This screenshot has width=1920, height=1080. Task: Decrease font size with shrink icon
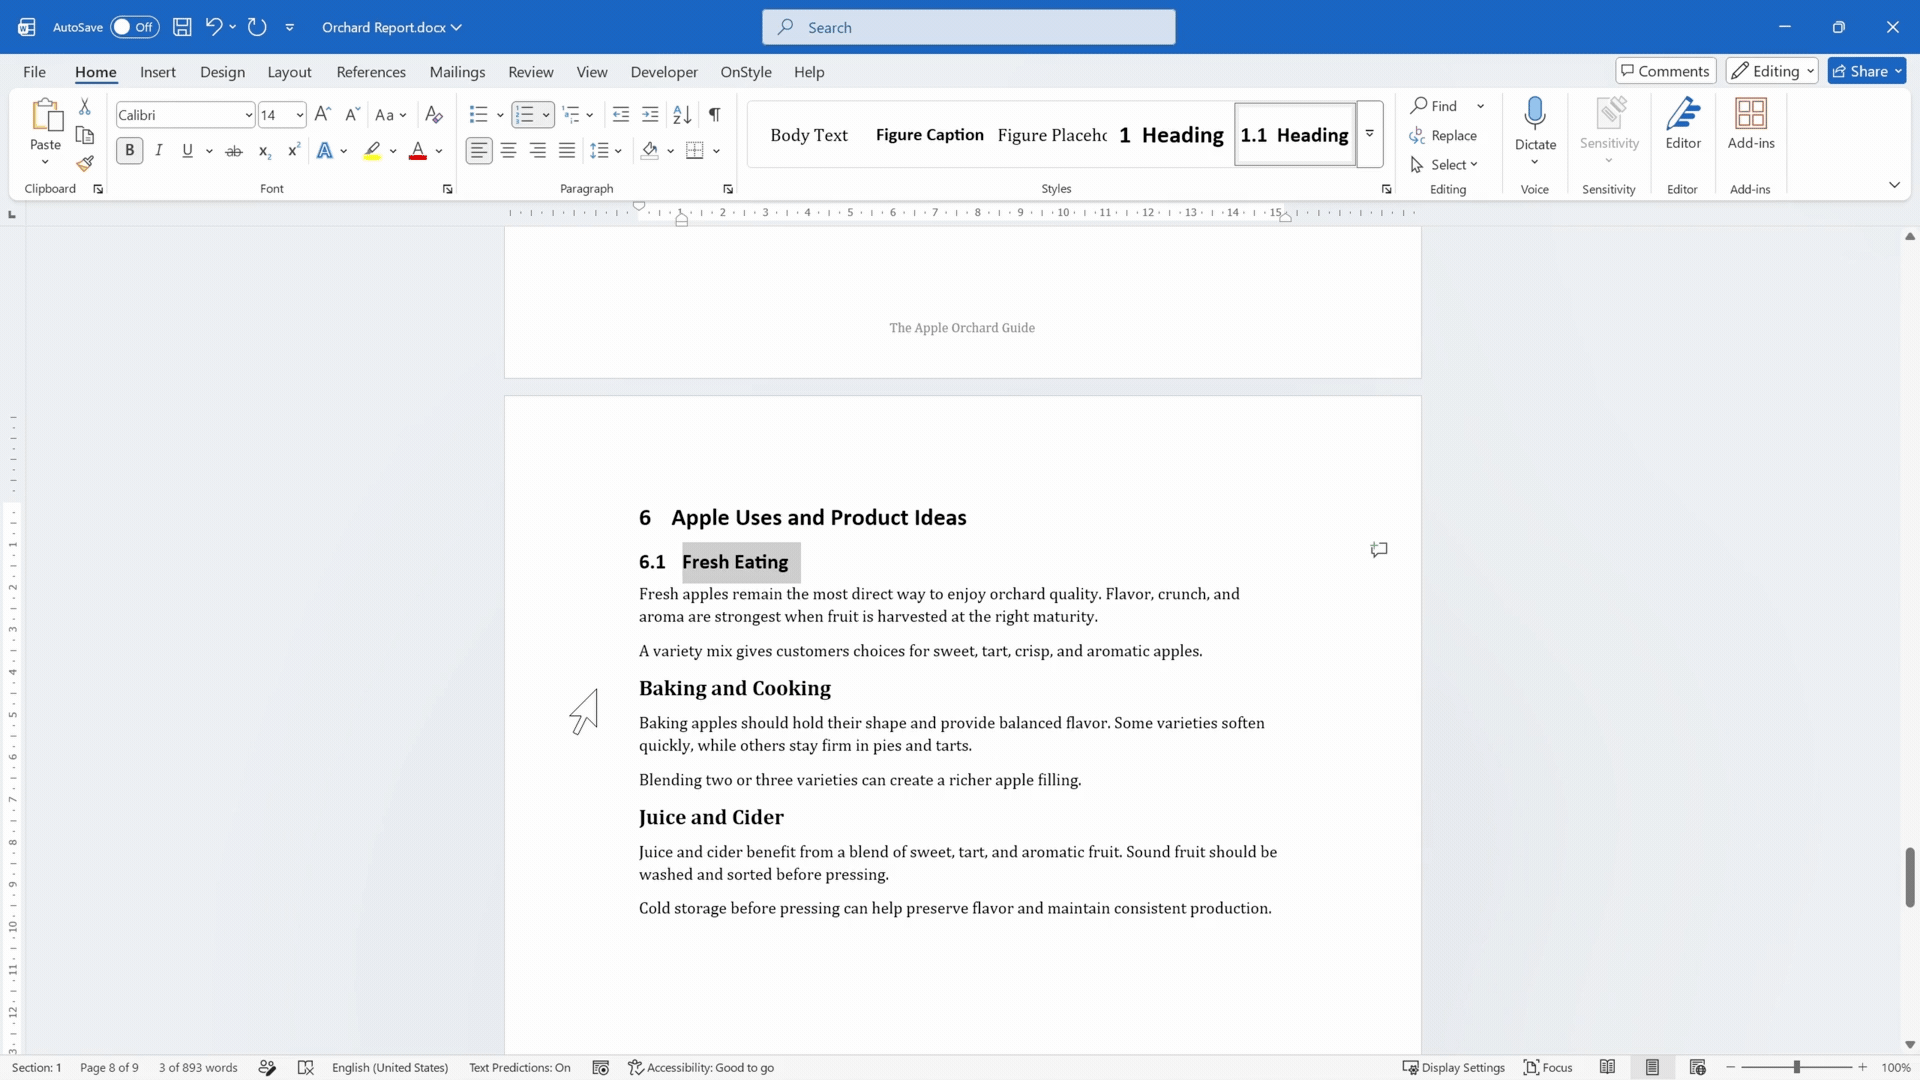(x=352, y=115)
